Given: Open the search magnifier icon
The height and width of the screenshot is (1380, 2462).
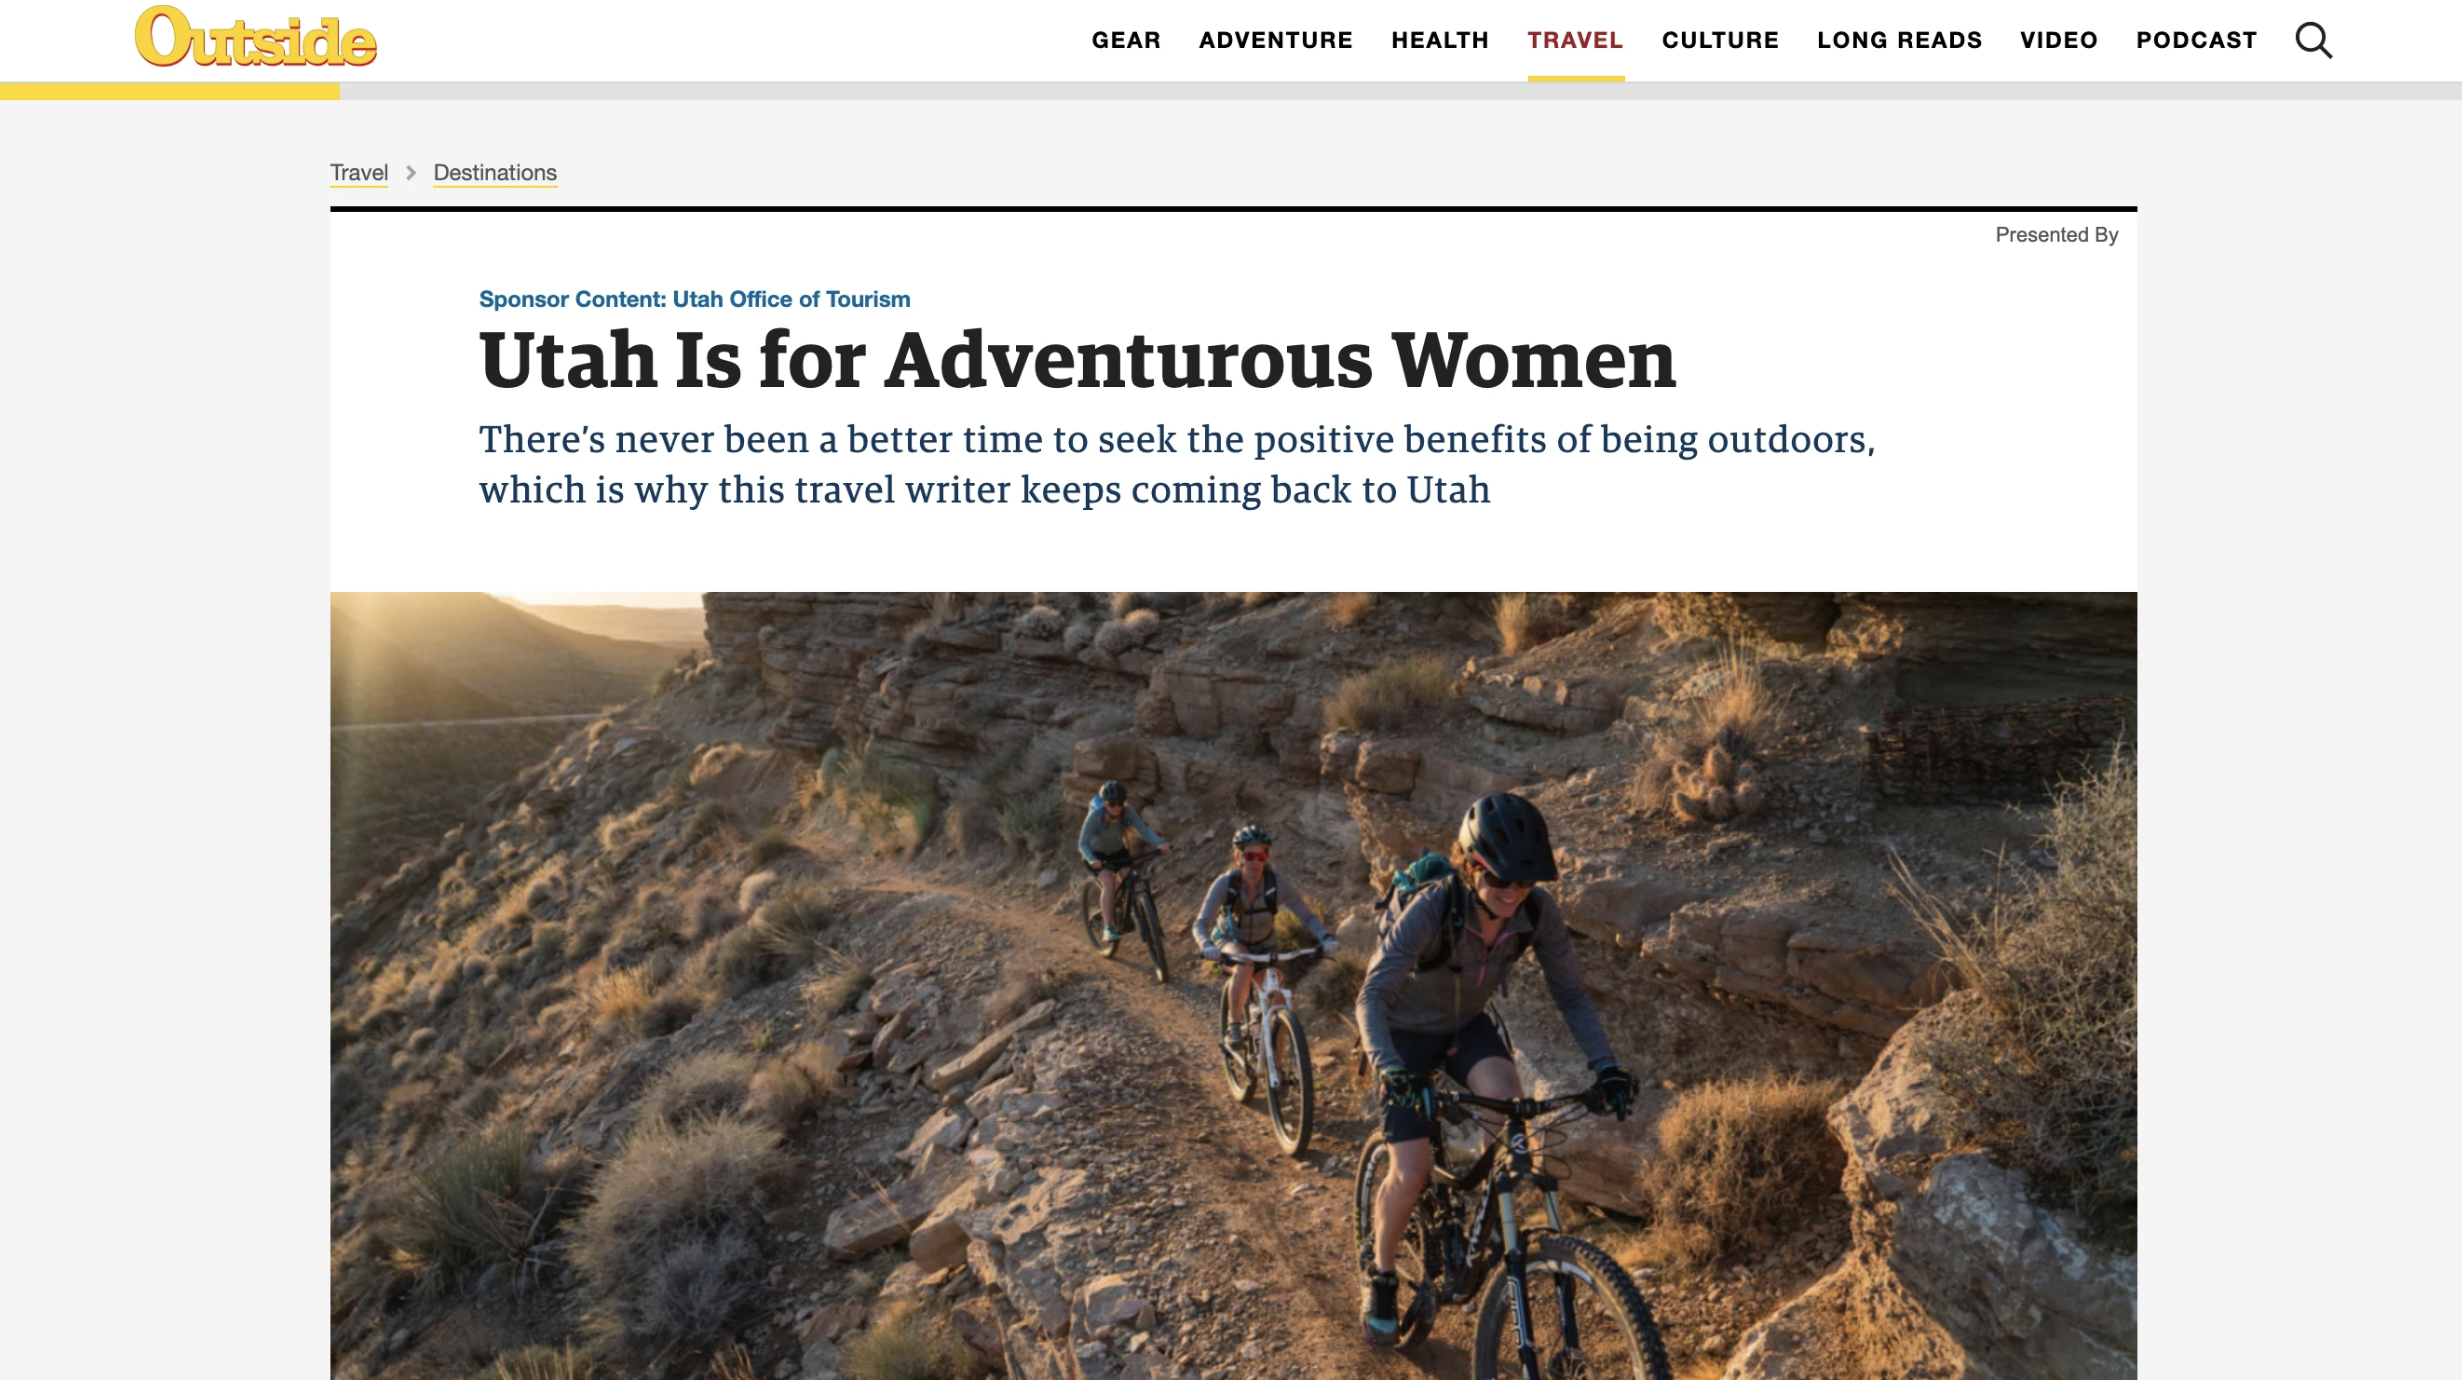Looking at the screenshot, I should (2313, 41).
